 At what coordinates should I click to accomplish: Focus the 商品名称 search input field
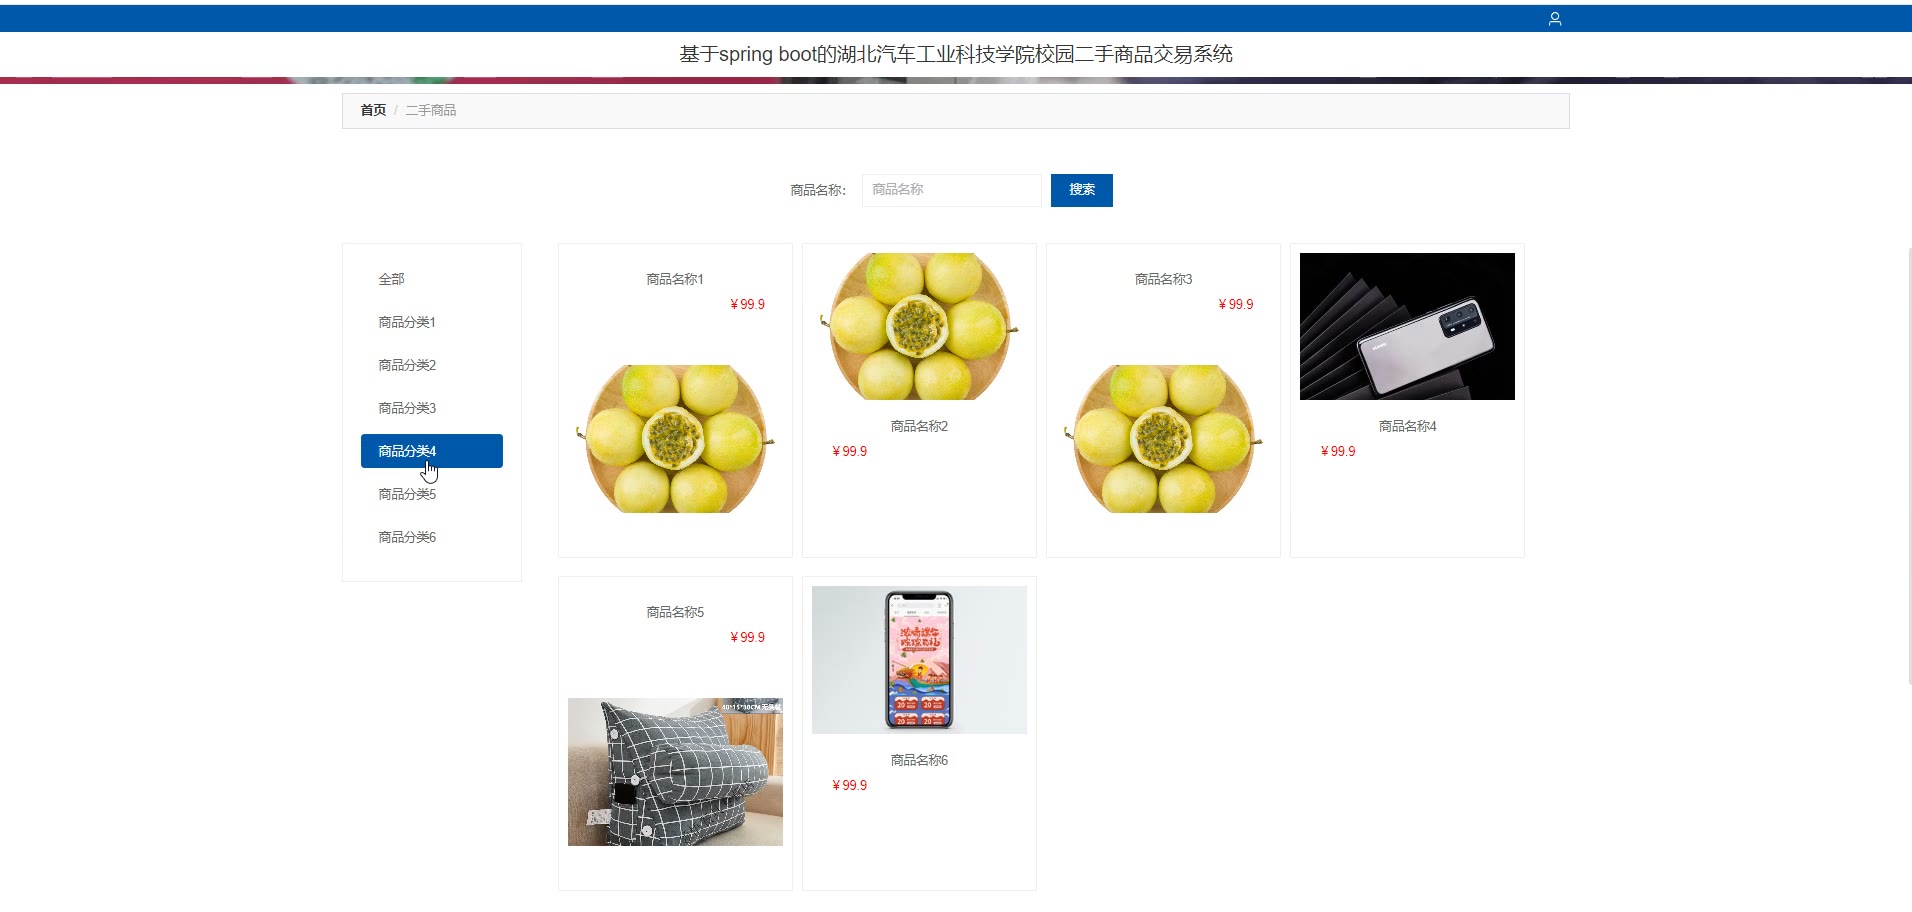[951, 190]
